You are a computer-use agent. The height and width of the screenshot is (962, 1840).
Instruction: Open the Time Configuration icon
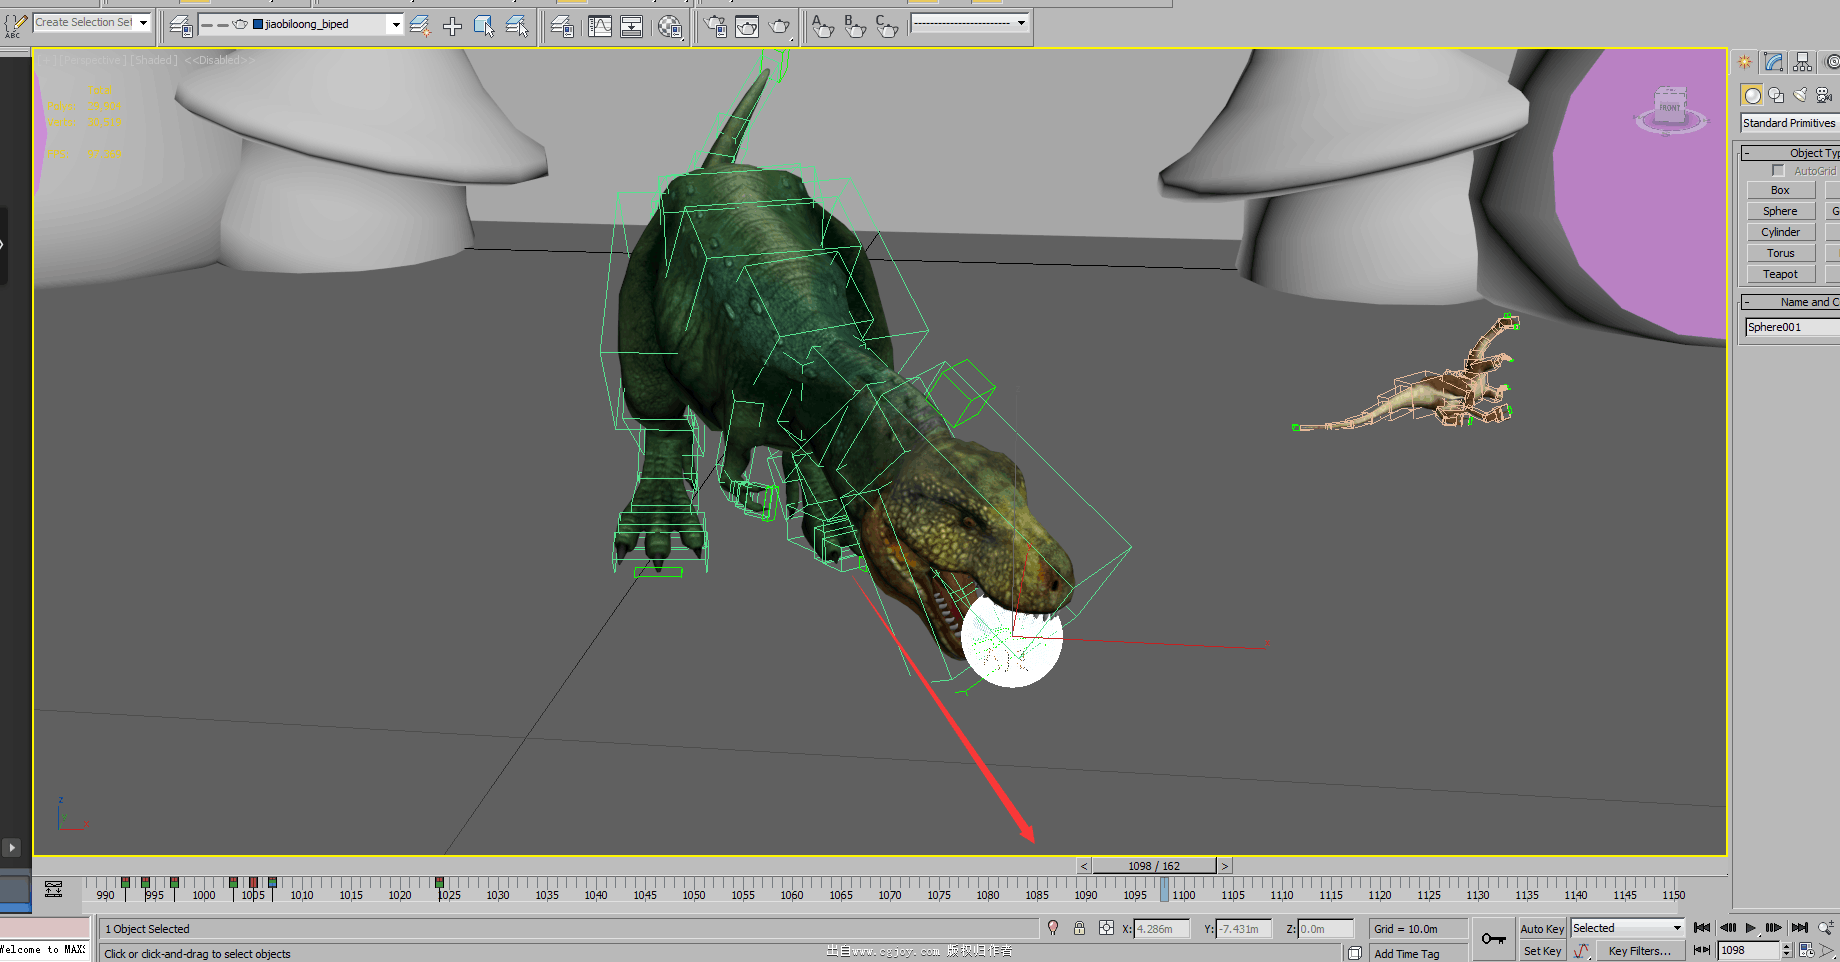[x=1806, y=950]
